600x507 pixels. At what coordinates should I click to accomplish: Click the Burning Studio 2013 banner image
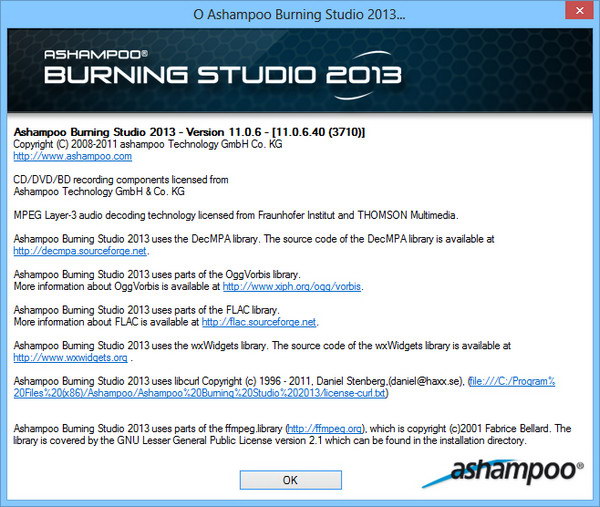[300, 70]
